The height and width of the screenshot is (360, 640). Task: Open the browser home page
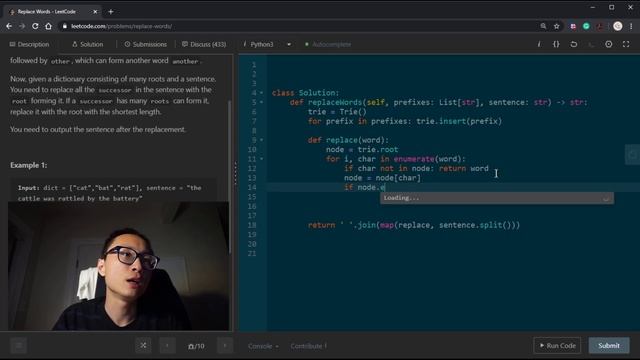point(48,26)
